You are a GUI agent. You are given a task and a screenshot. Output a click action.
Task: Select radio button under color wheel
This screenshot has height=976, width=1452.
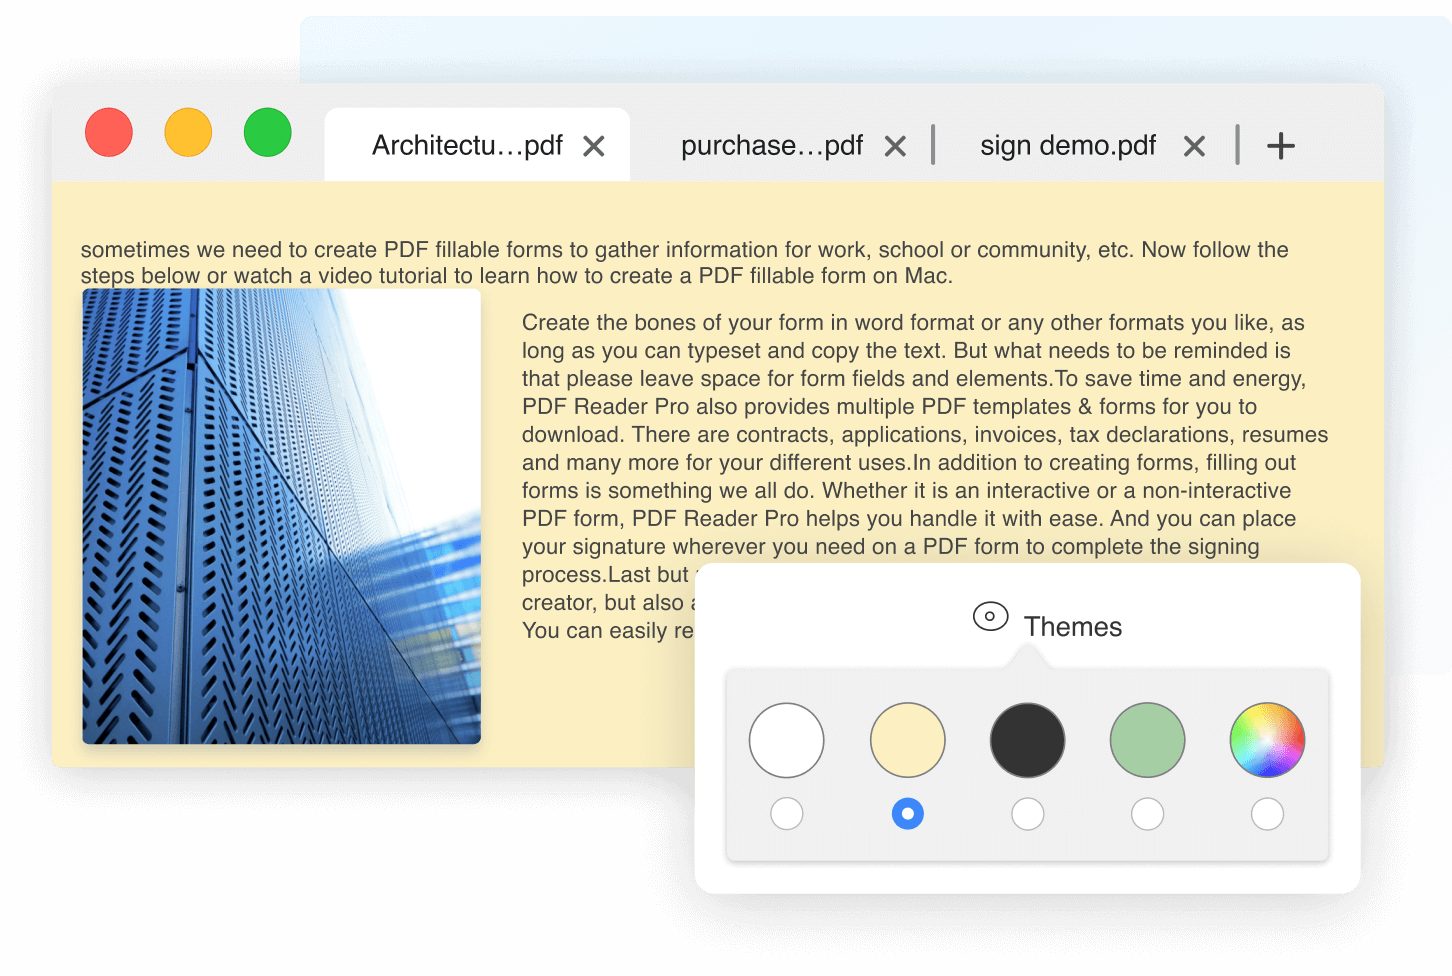click(x=1267, y=814)
